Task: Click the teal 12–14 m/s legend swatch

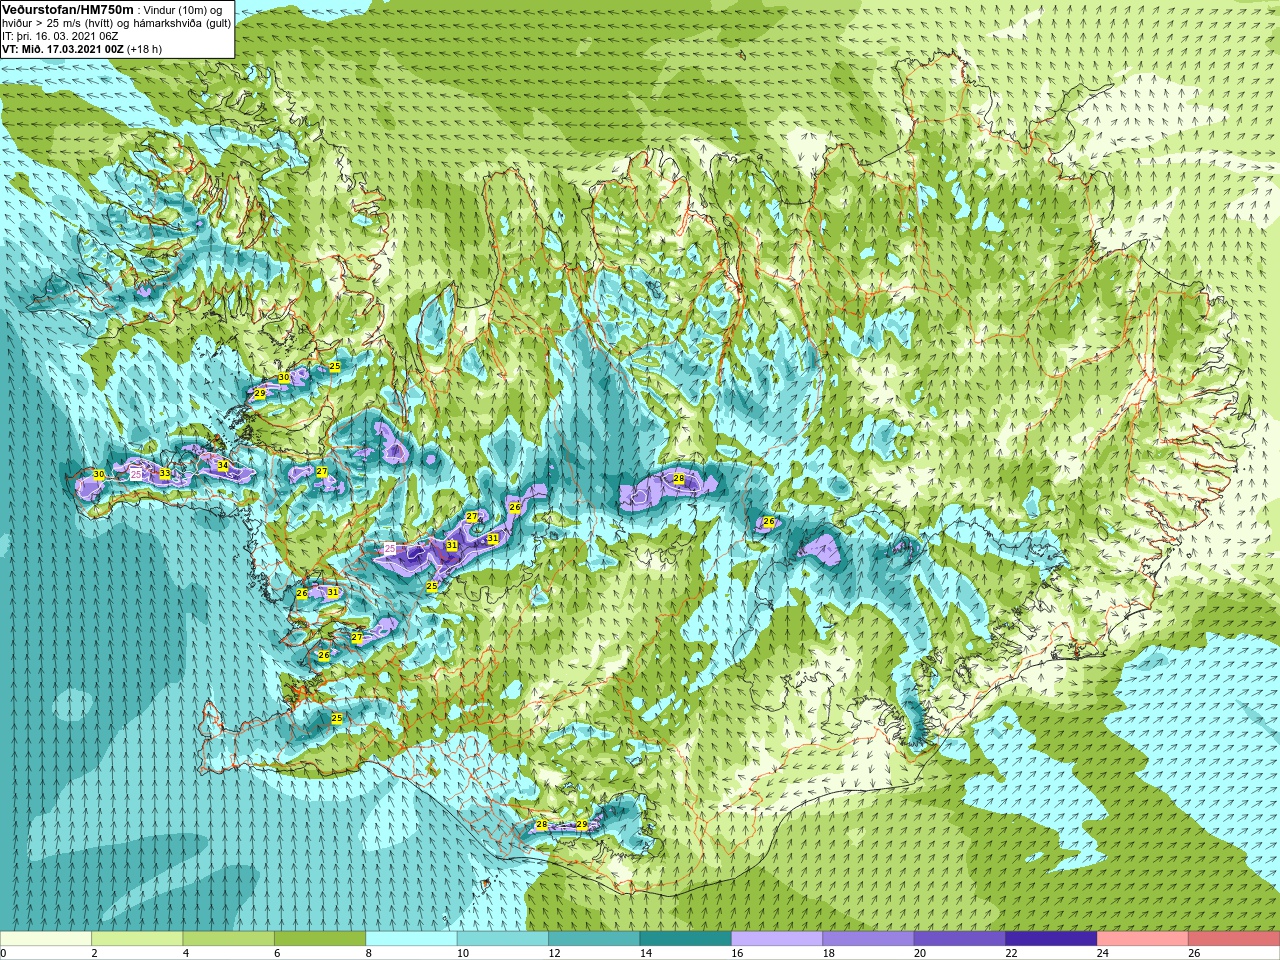Action: point(594,939)
